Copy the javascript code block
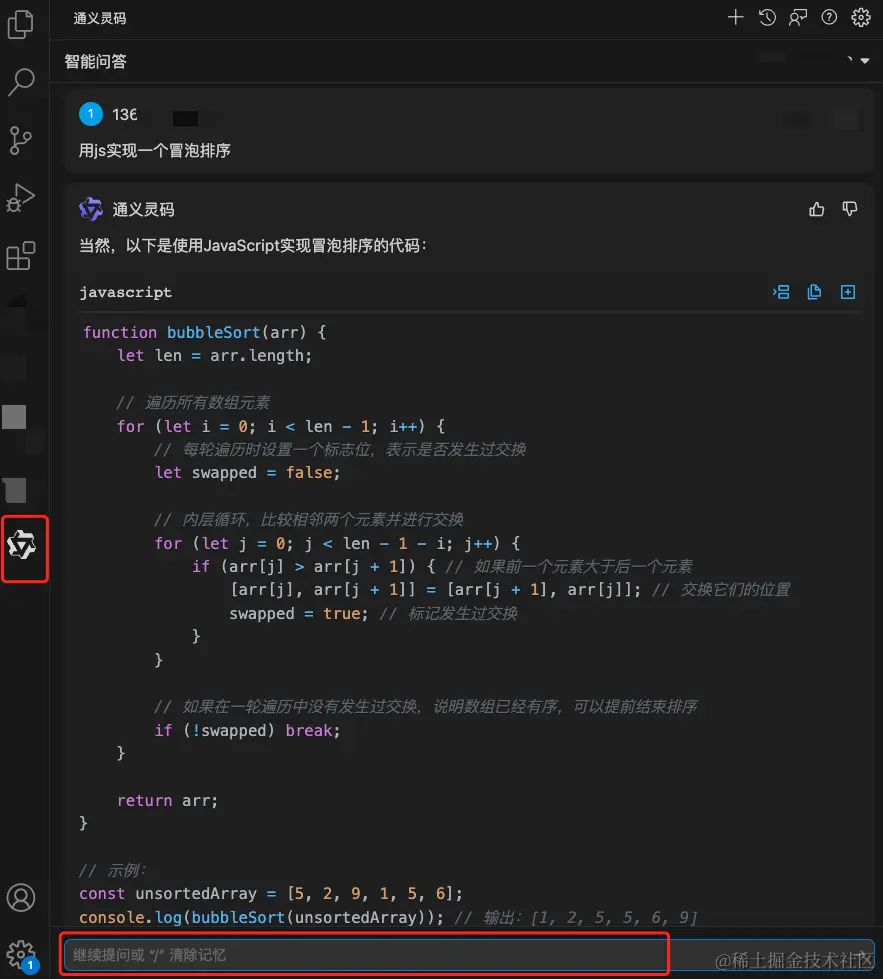The height and width of the screenshot is (979, 883). [814, 292]
